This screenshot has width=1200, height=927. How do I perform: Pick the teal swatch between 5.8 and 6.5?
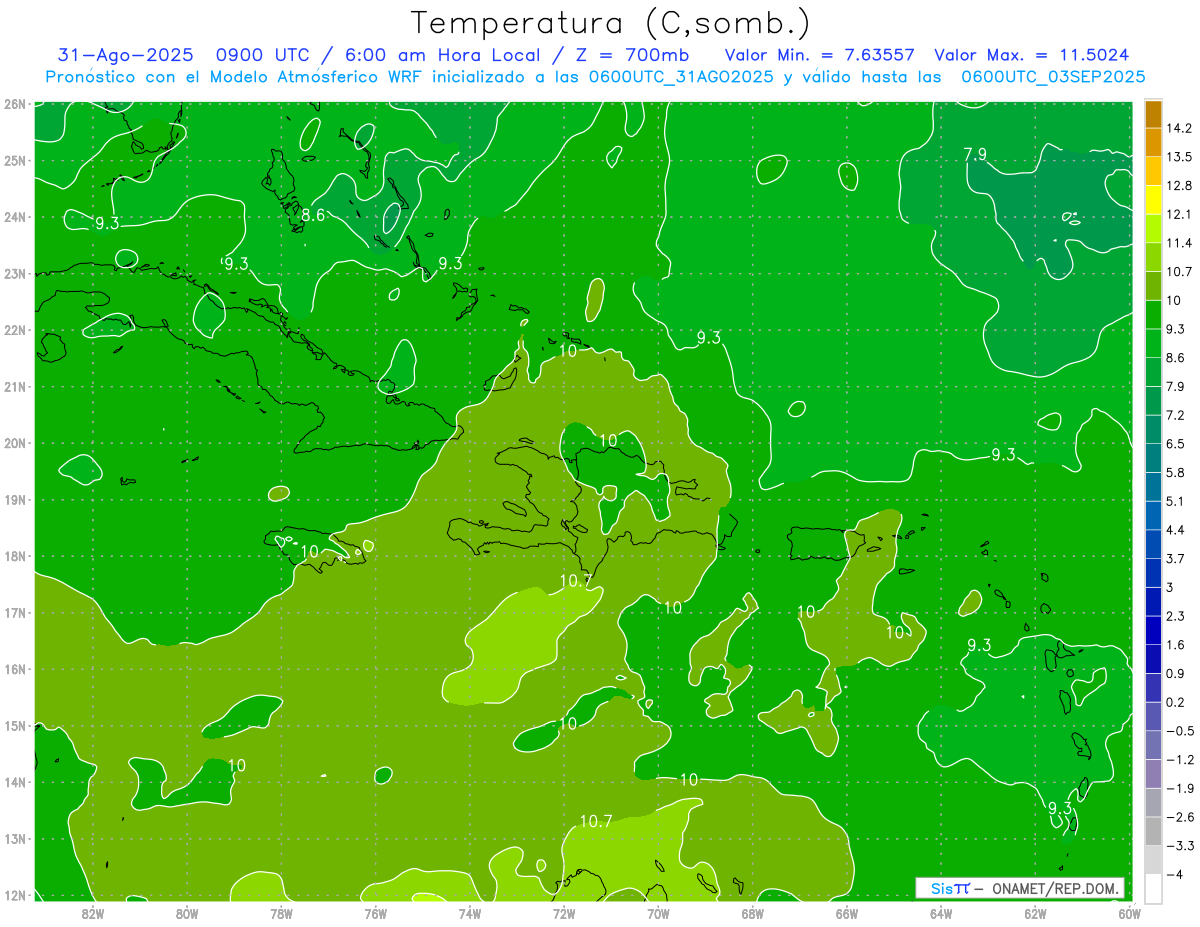click(x=1153, y=458)
